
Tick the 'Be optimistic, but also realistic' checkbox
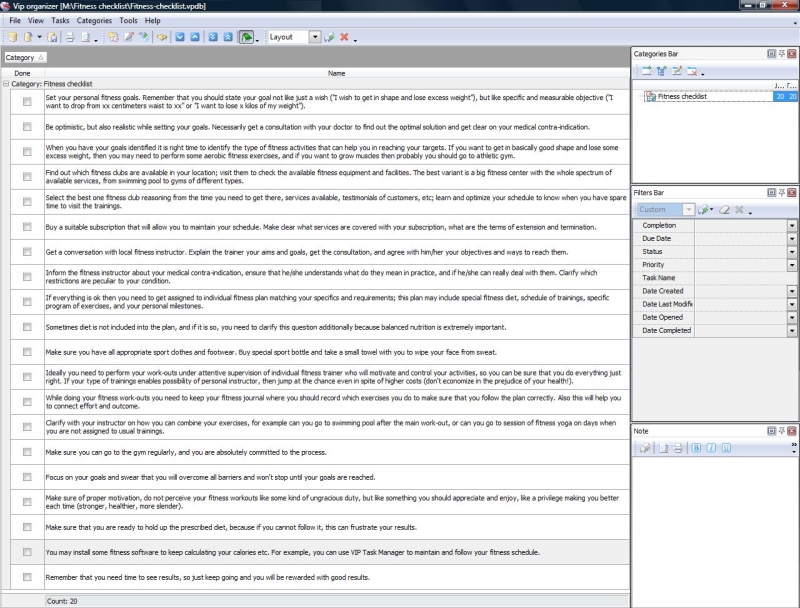(x=27, y=128)
